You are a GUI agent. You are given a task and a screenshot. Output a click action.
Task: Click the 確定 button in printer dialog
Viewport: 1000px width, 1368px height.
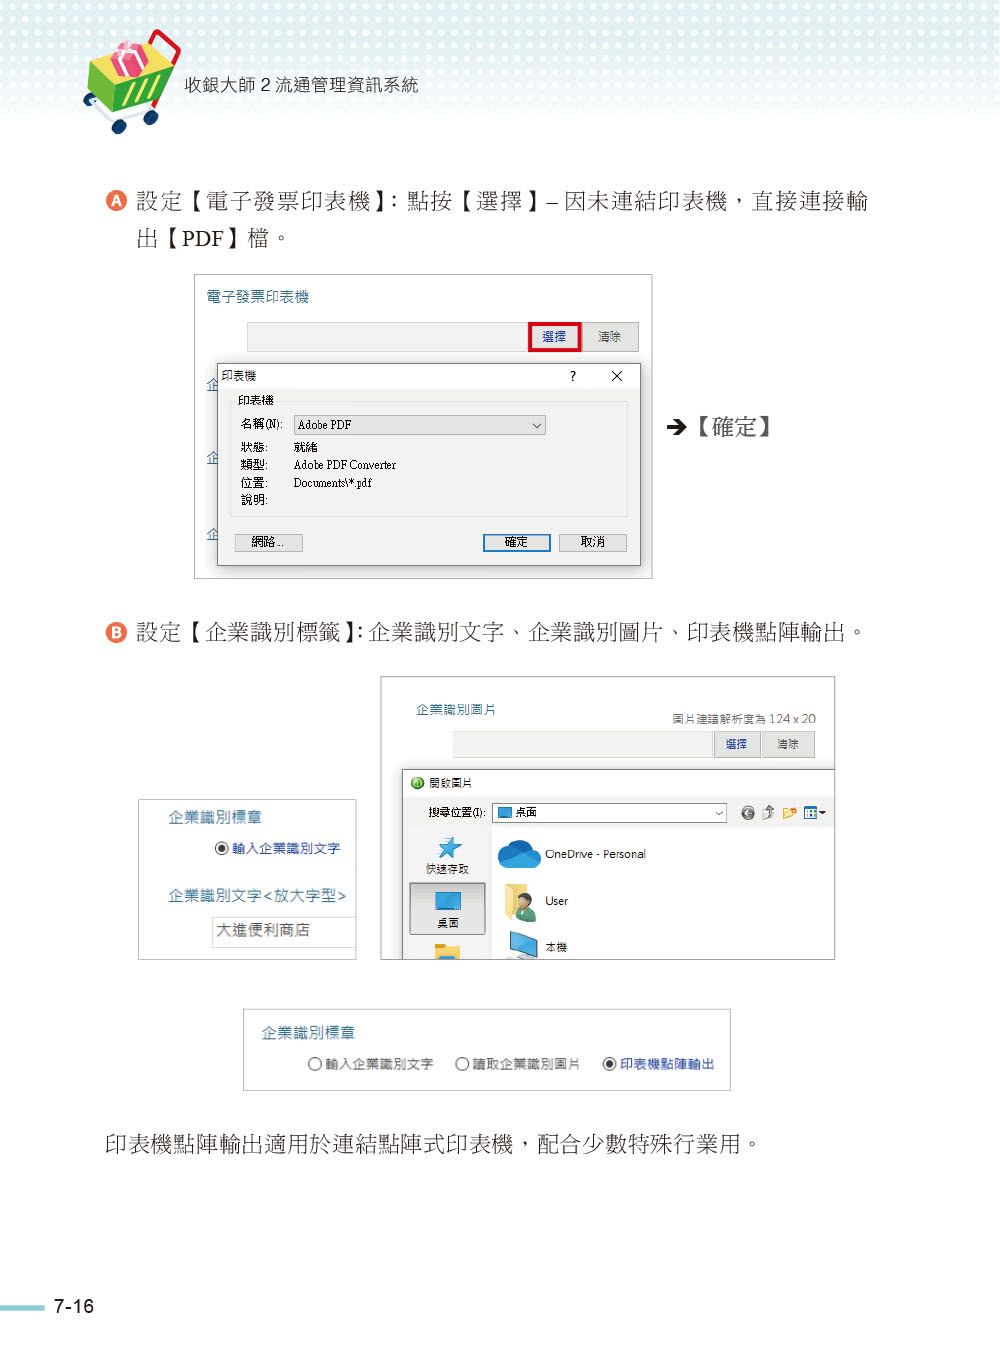point(516,542)
